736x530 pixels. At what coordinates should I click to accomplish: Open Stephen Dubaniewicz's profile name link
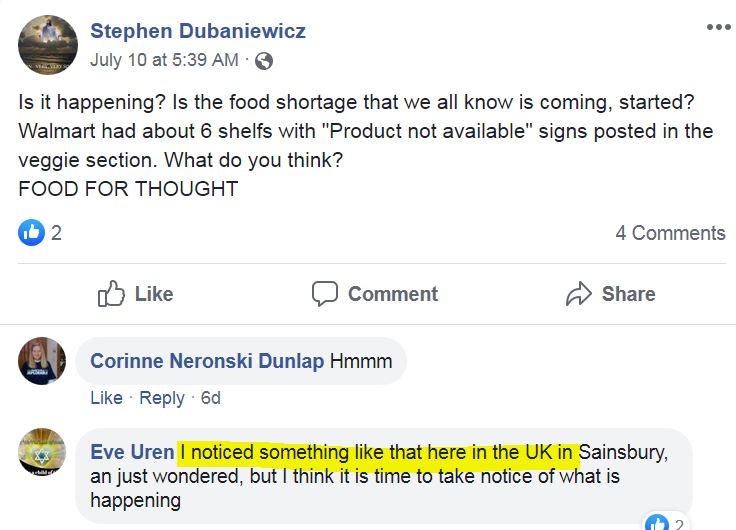[198, 31]
